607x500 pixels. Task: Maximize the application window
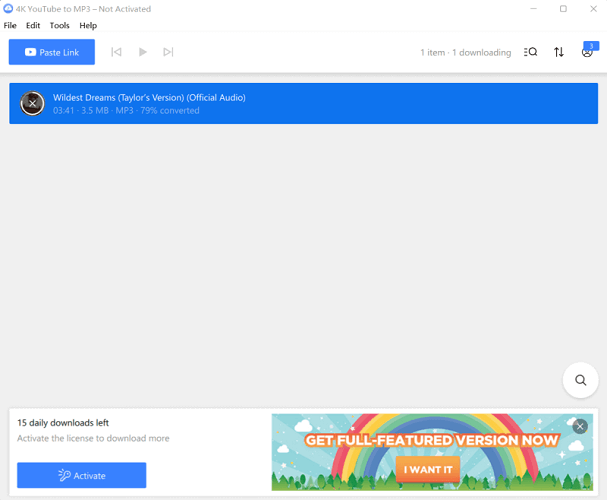(x=563, y=9)
